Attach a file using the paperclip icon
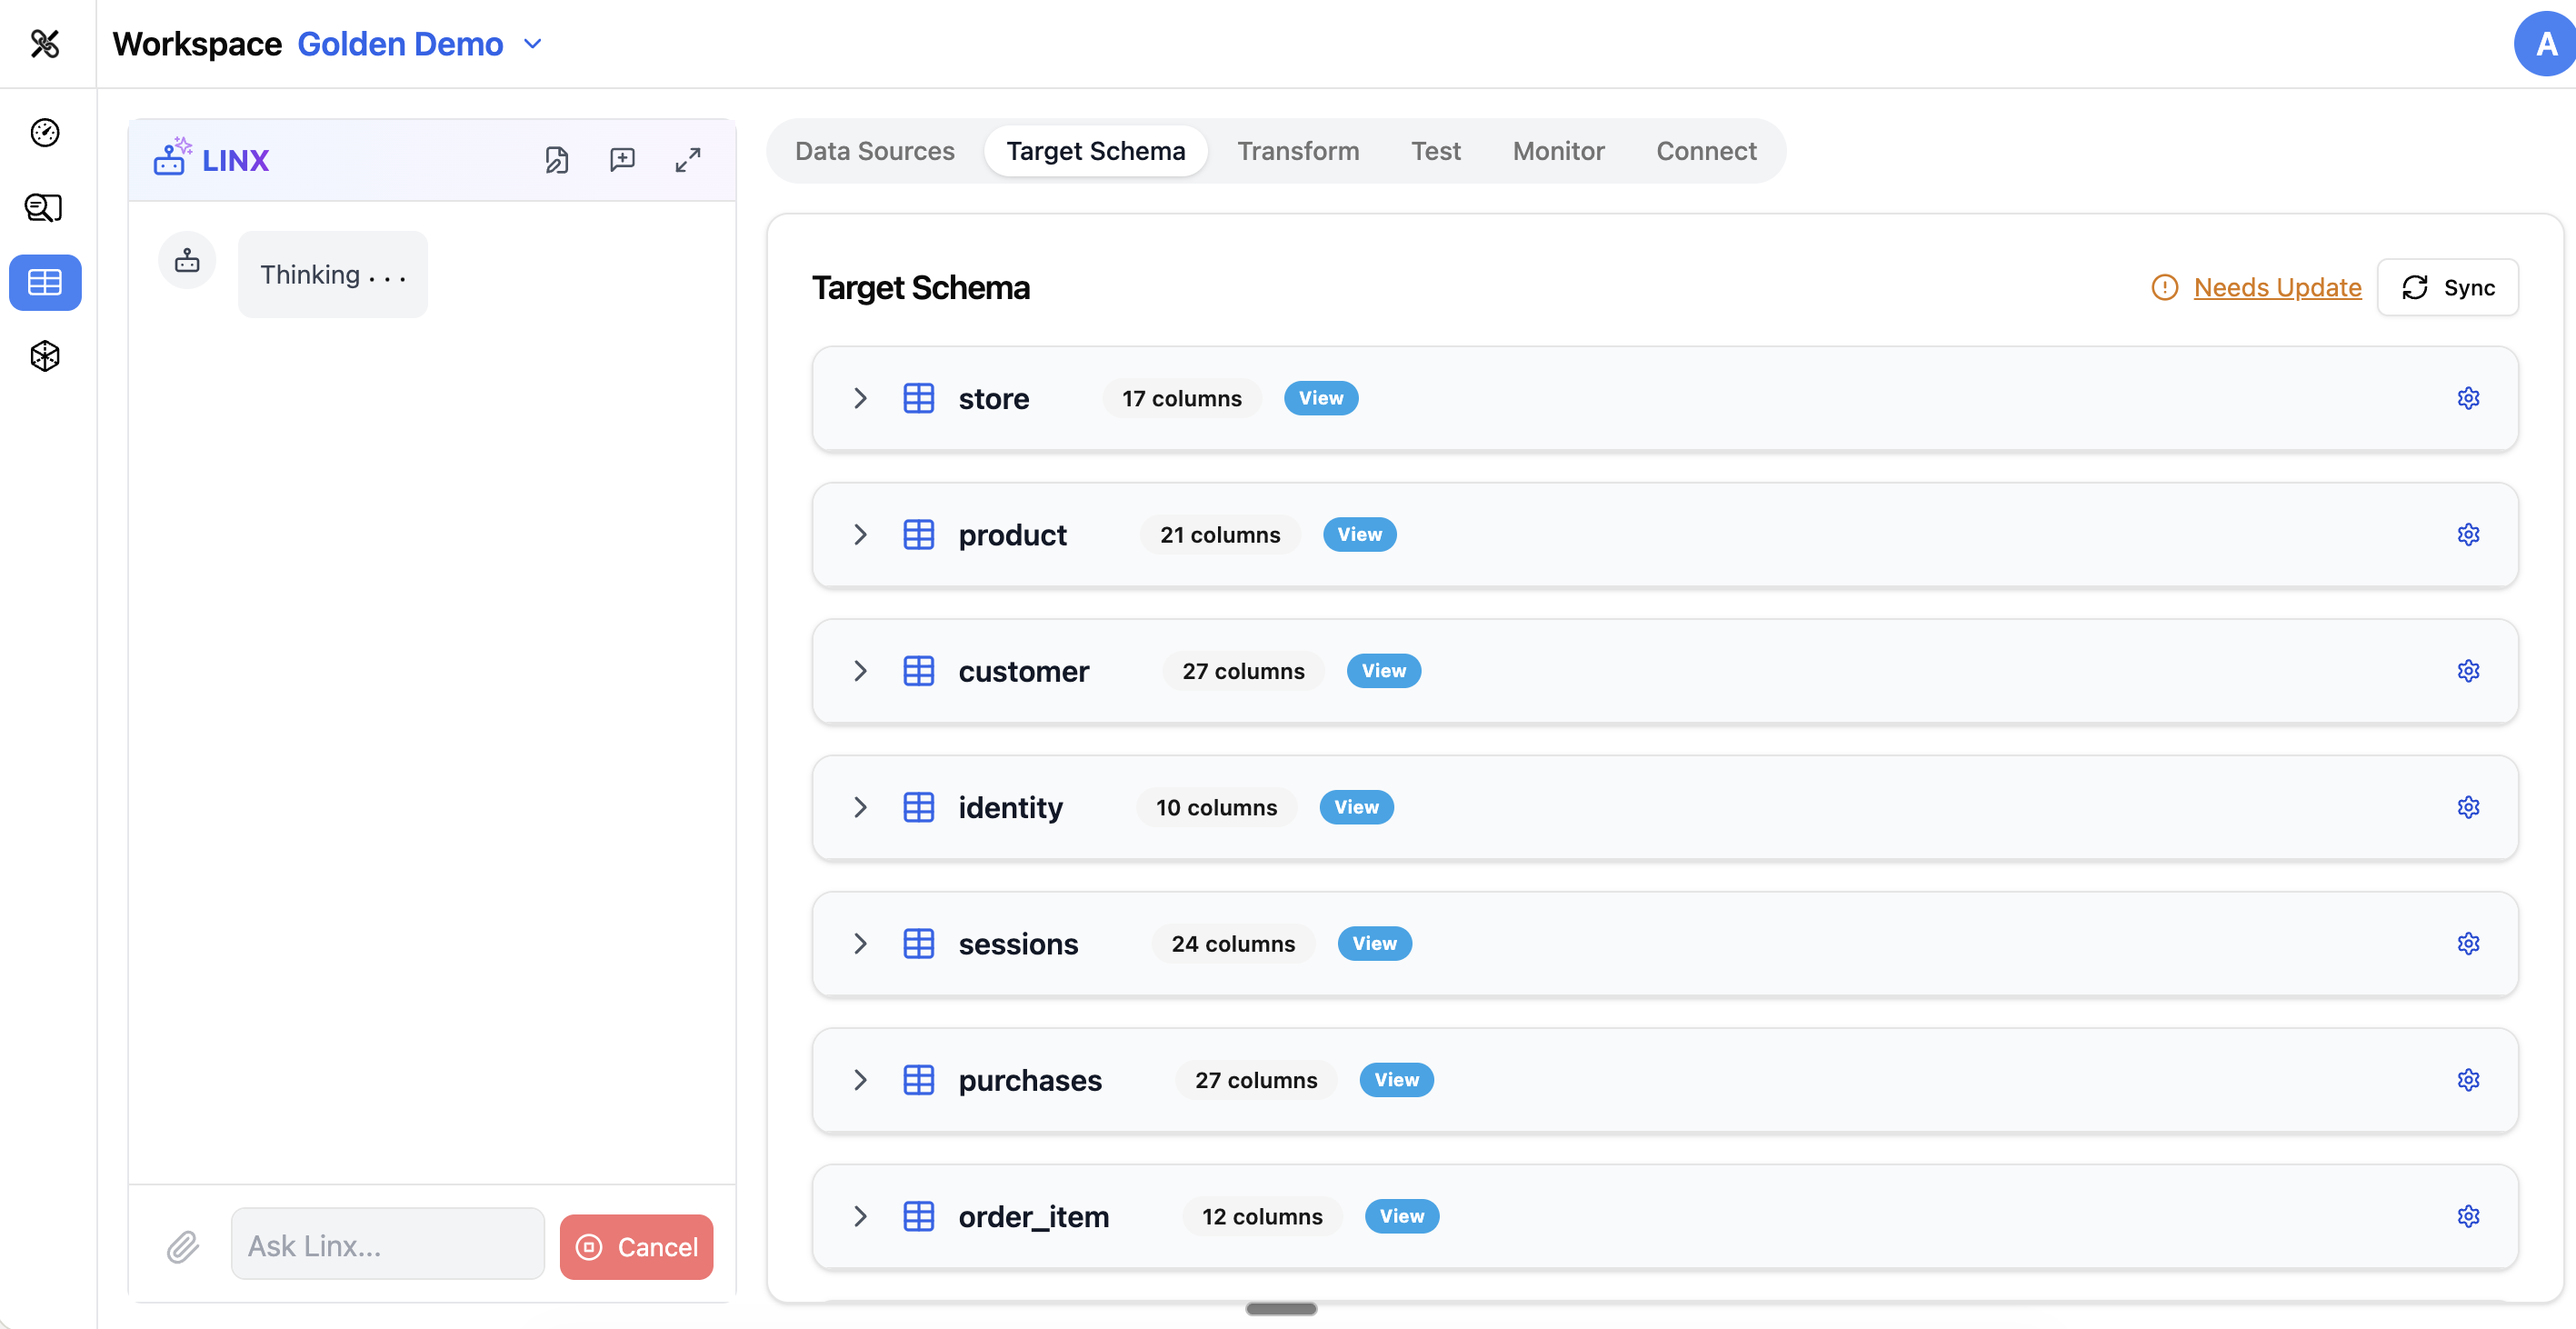The image size is (2576, 1329). (182, 1246)
